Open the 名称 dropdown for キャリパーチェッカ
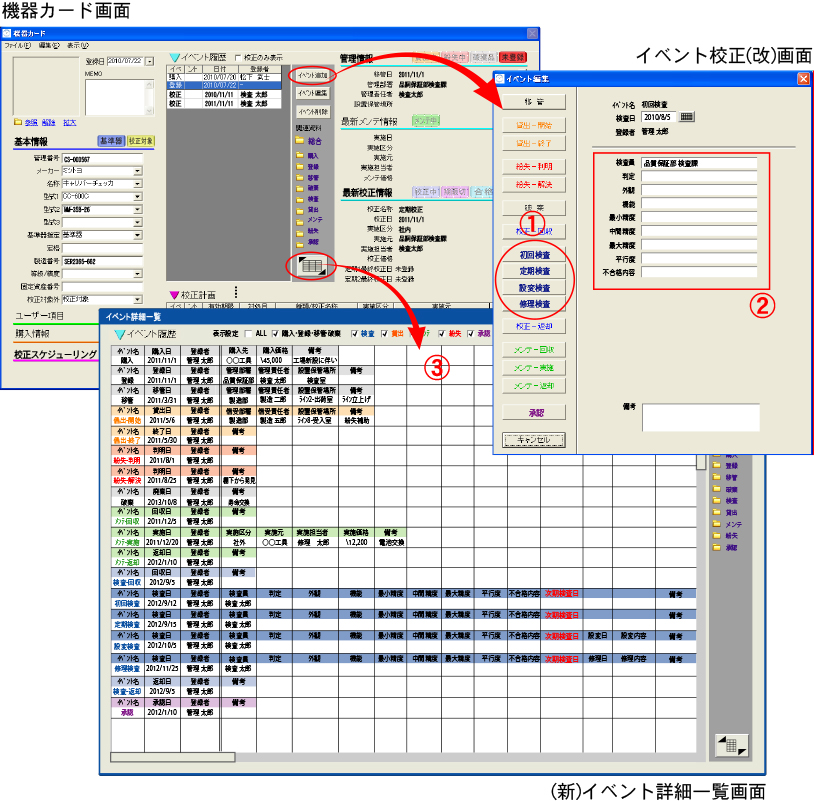The image size is (814, 801). [x=138, y=183]
